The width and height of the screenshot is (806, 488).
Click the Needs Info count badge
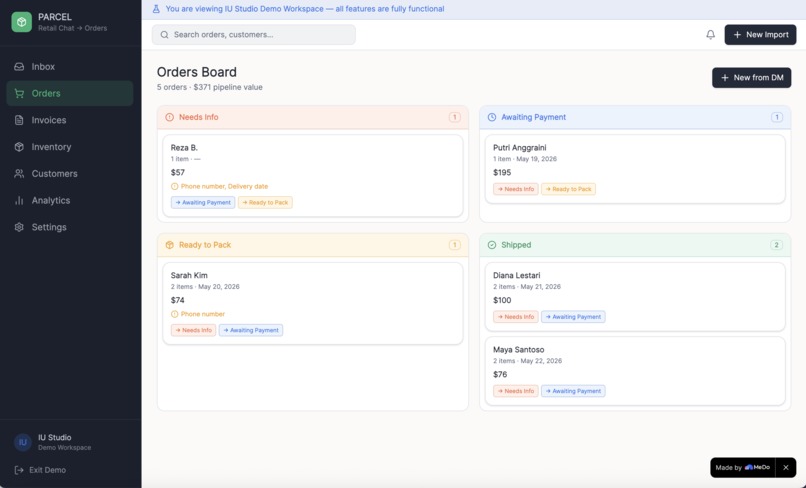[454, 117]
